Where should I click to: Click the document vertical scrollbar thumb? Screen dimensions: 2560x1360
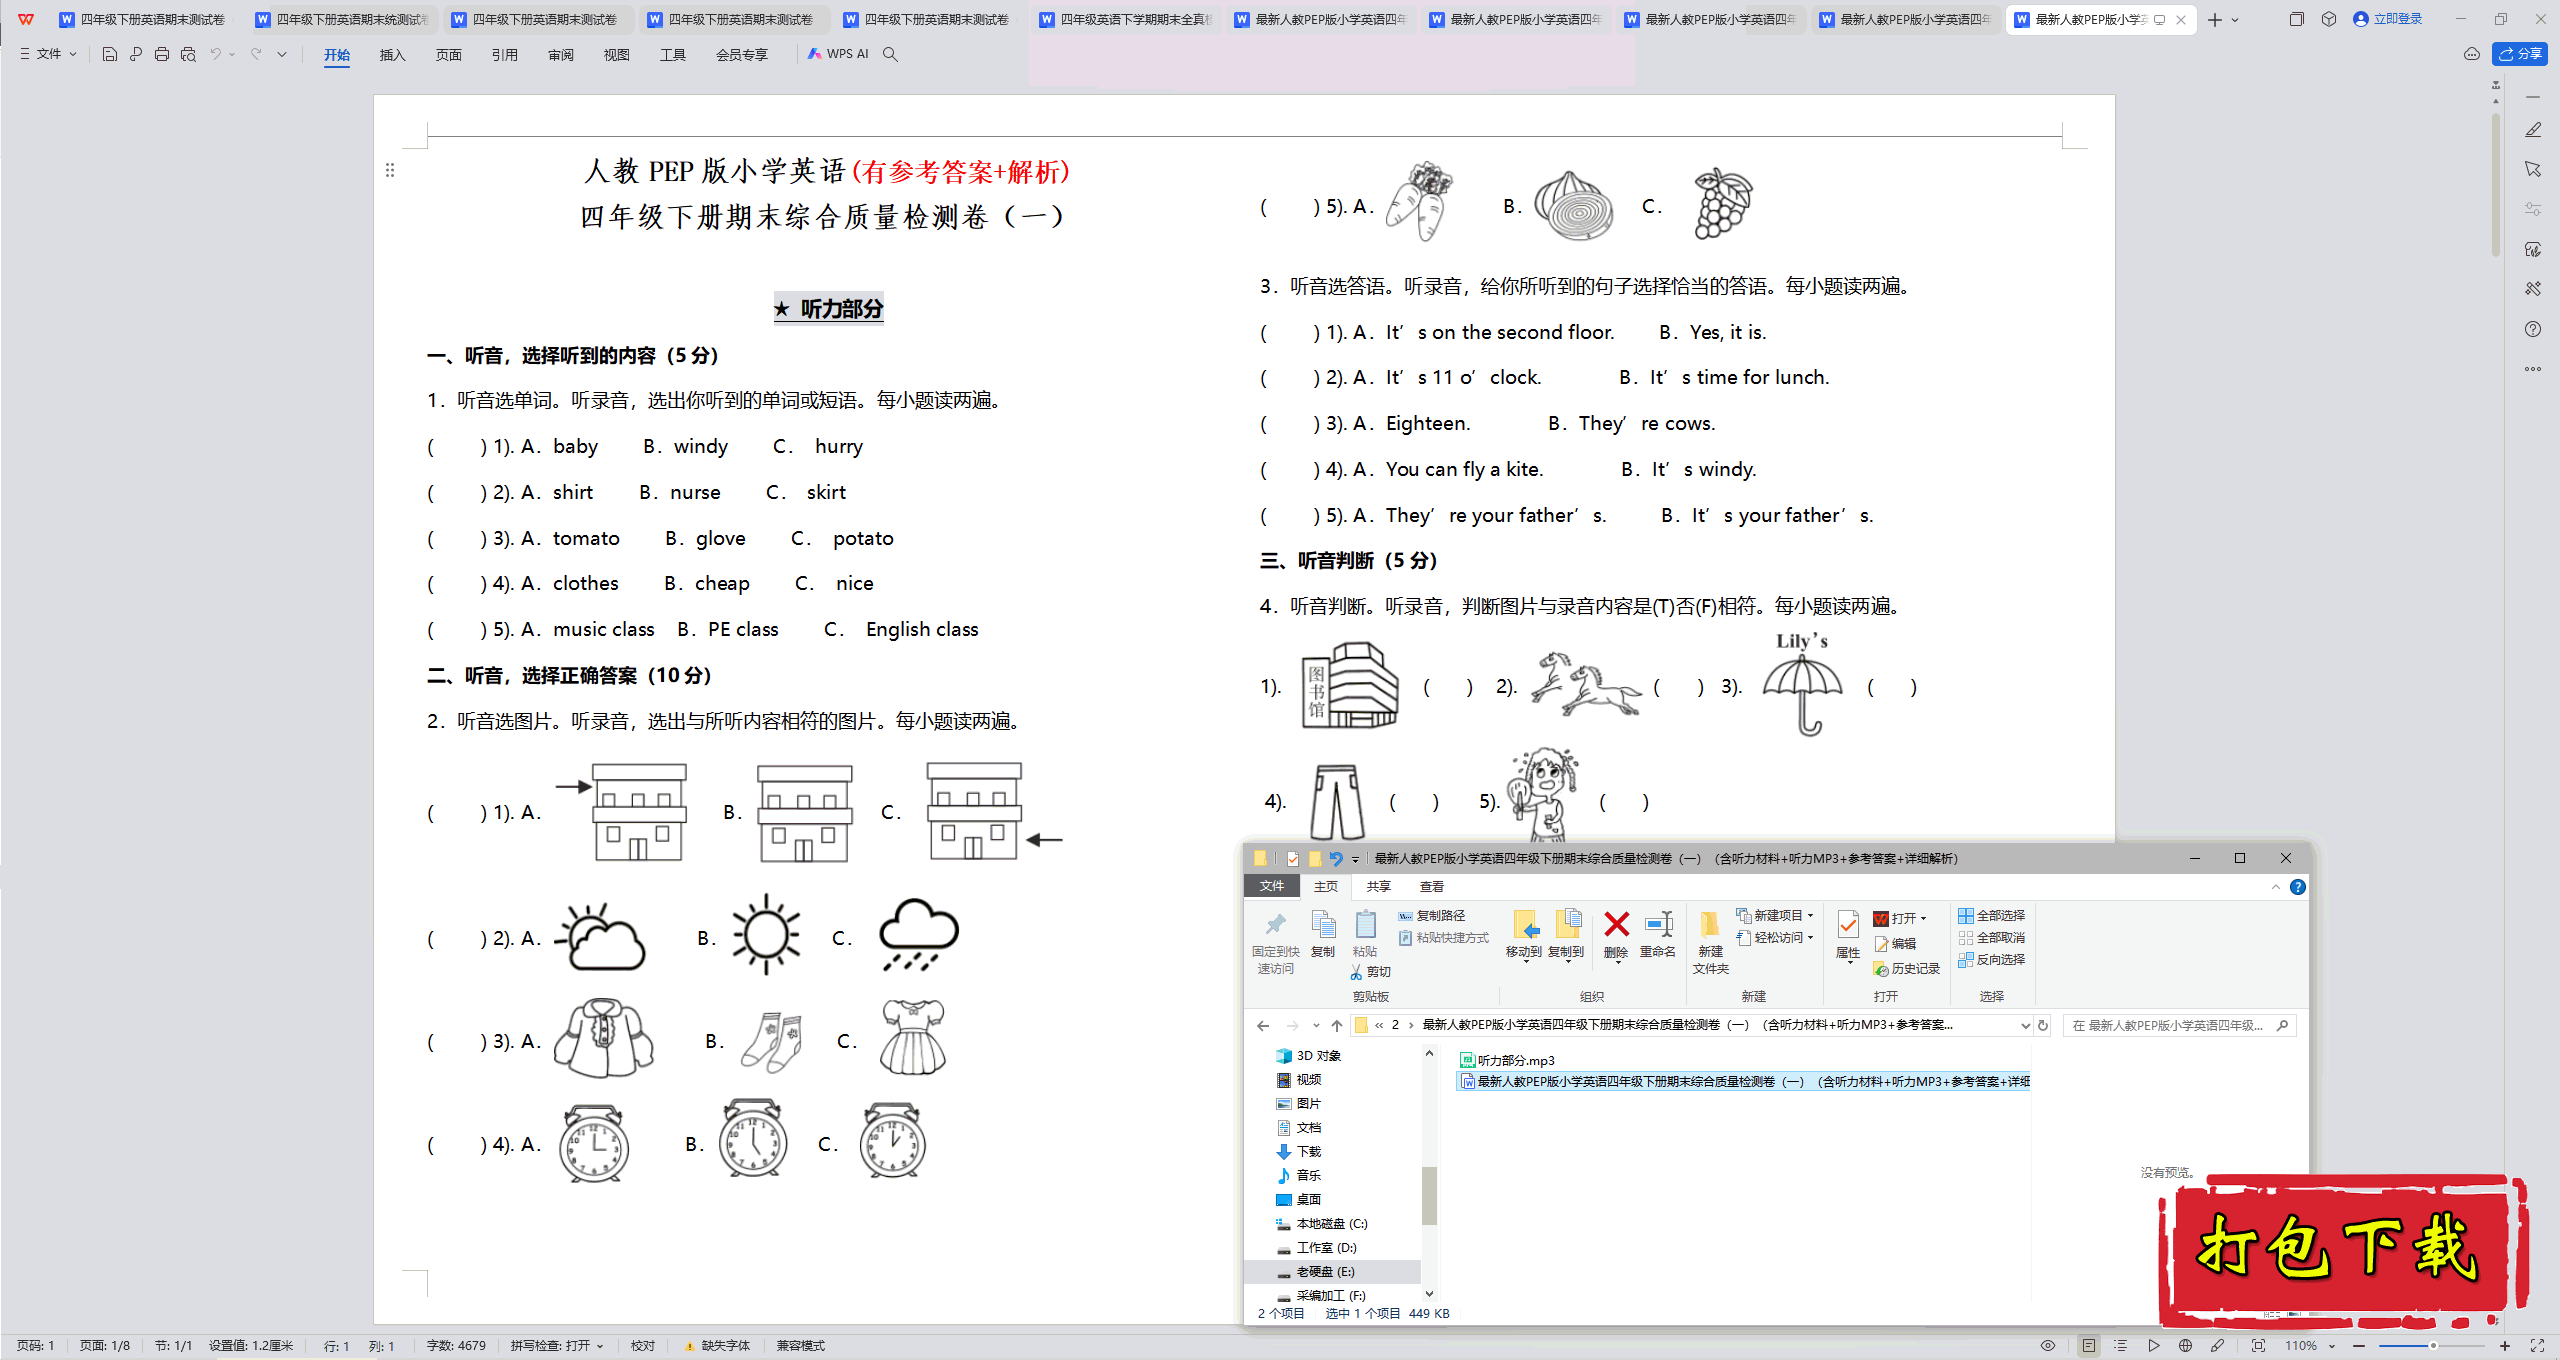point(2497,185)
